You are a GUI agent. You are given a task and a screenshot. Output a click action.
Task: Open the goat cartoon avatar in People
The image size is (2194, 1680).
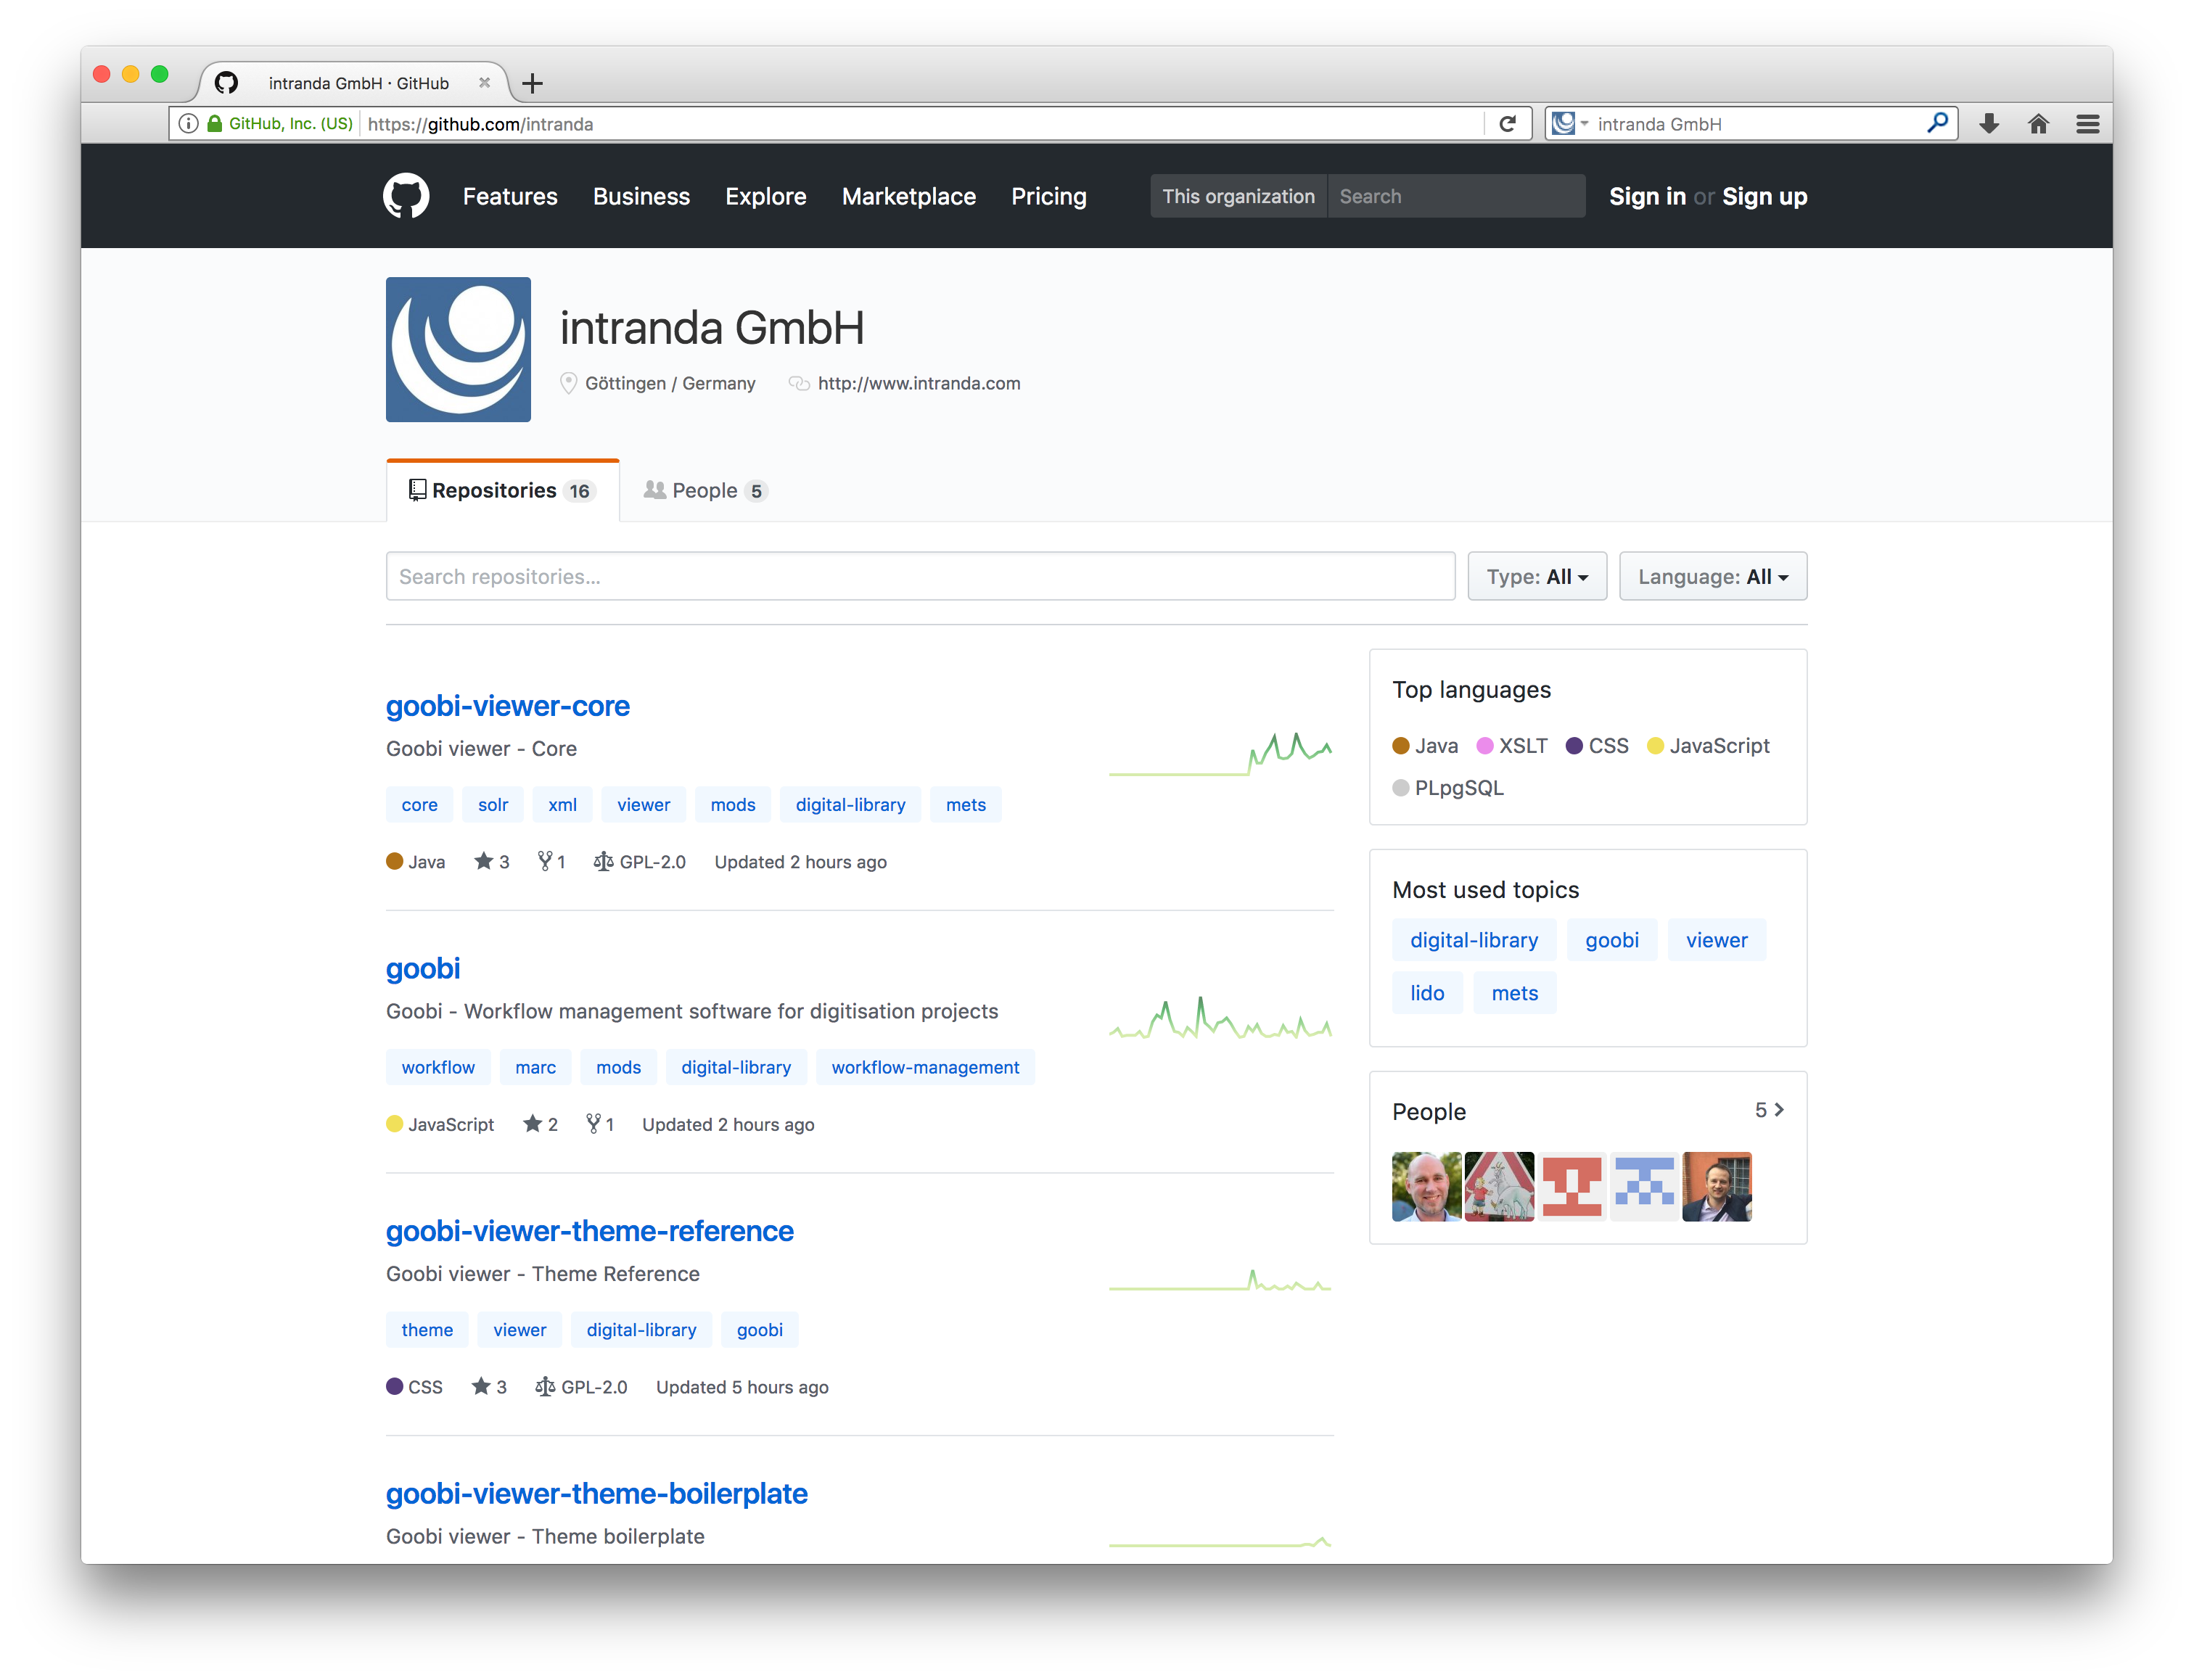click(x=1499, y=1186)
